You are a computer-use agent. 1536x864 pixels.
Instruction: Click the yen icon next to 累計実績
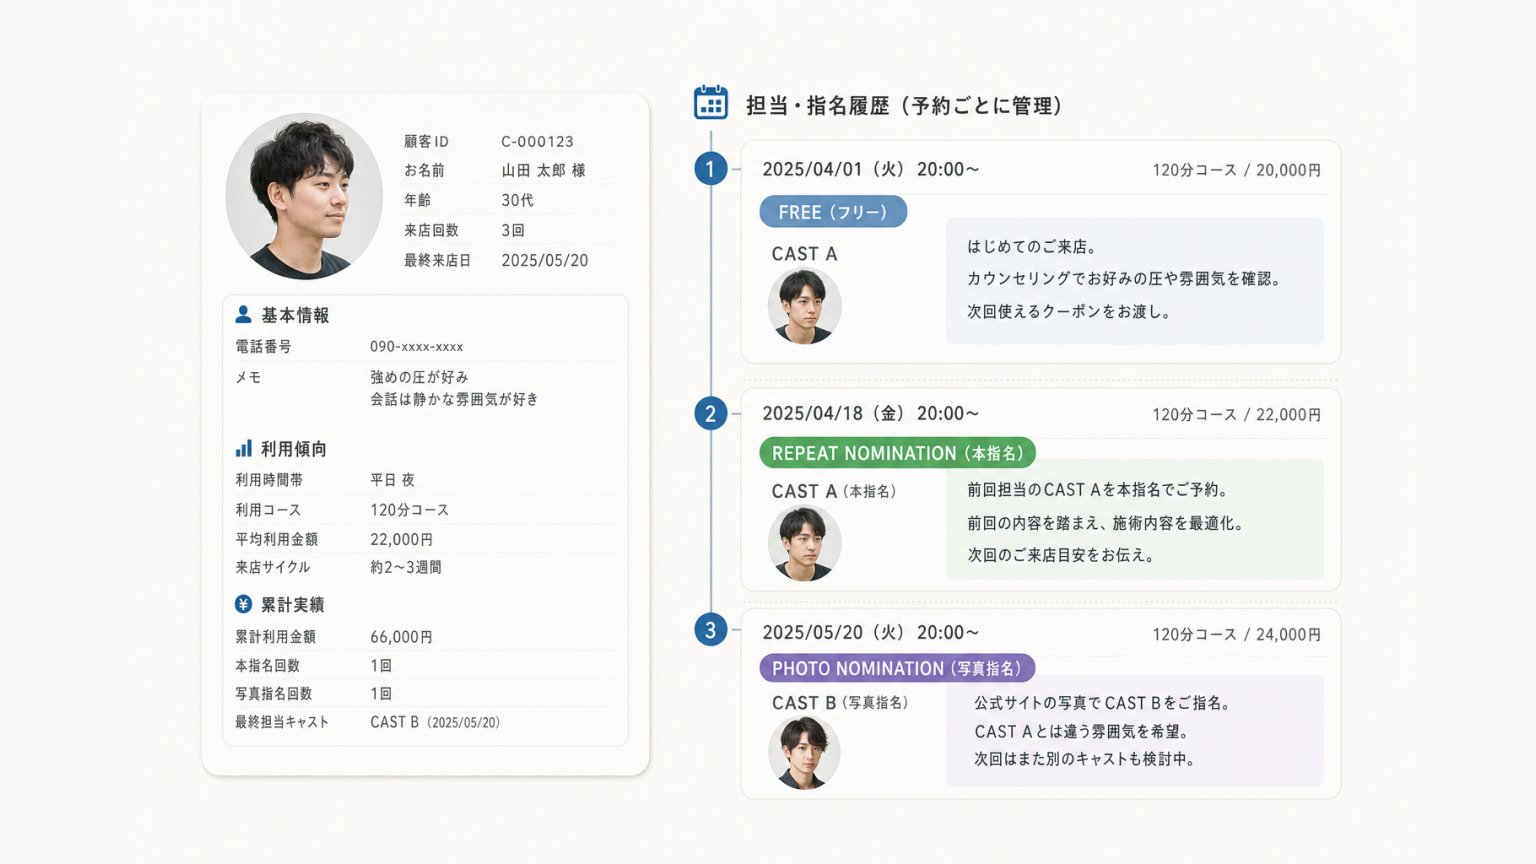tap(243, 604)
